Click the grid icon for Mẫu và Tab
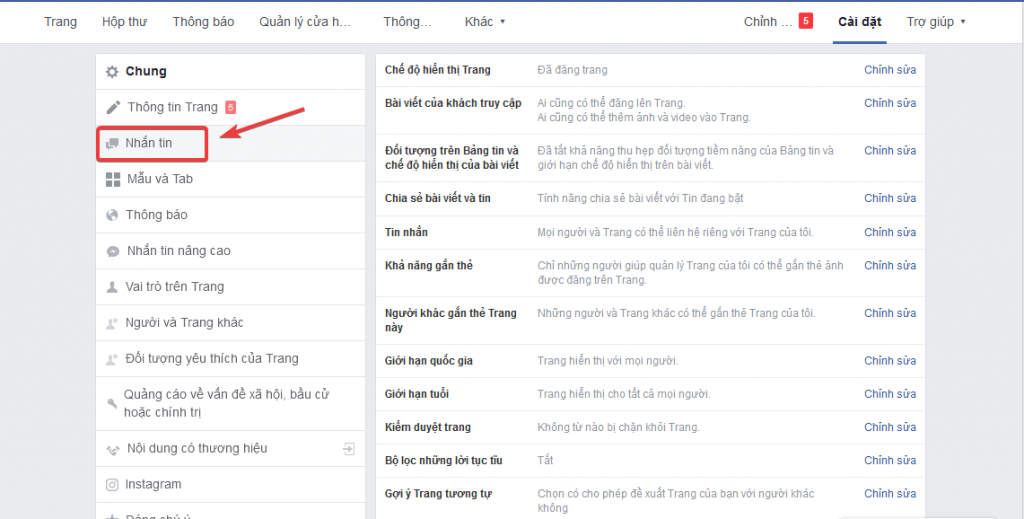Viewport: 1024px width, 519px height. tap(113, 180)
